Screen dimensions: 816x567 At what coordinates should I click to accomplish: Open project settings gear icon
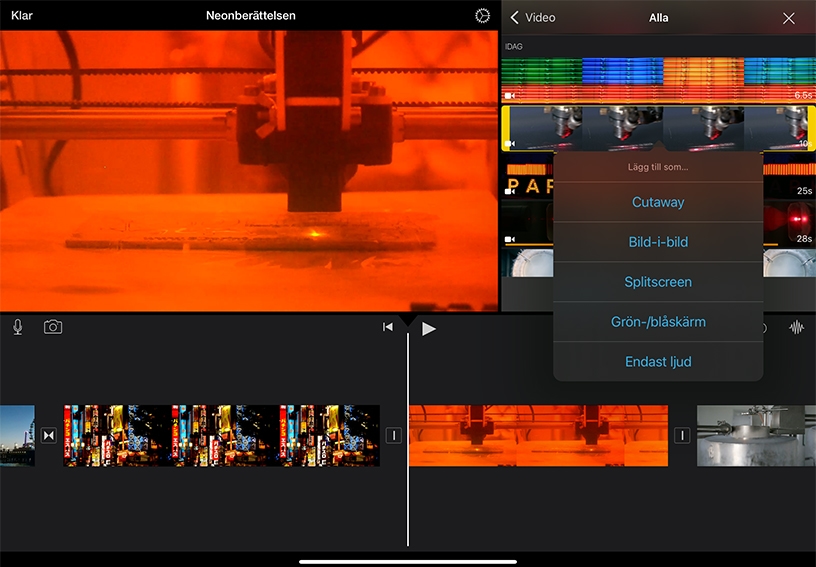point(482,16)
